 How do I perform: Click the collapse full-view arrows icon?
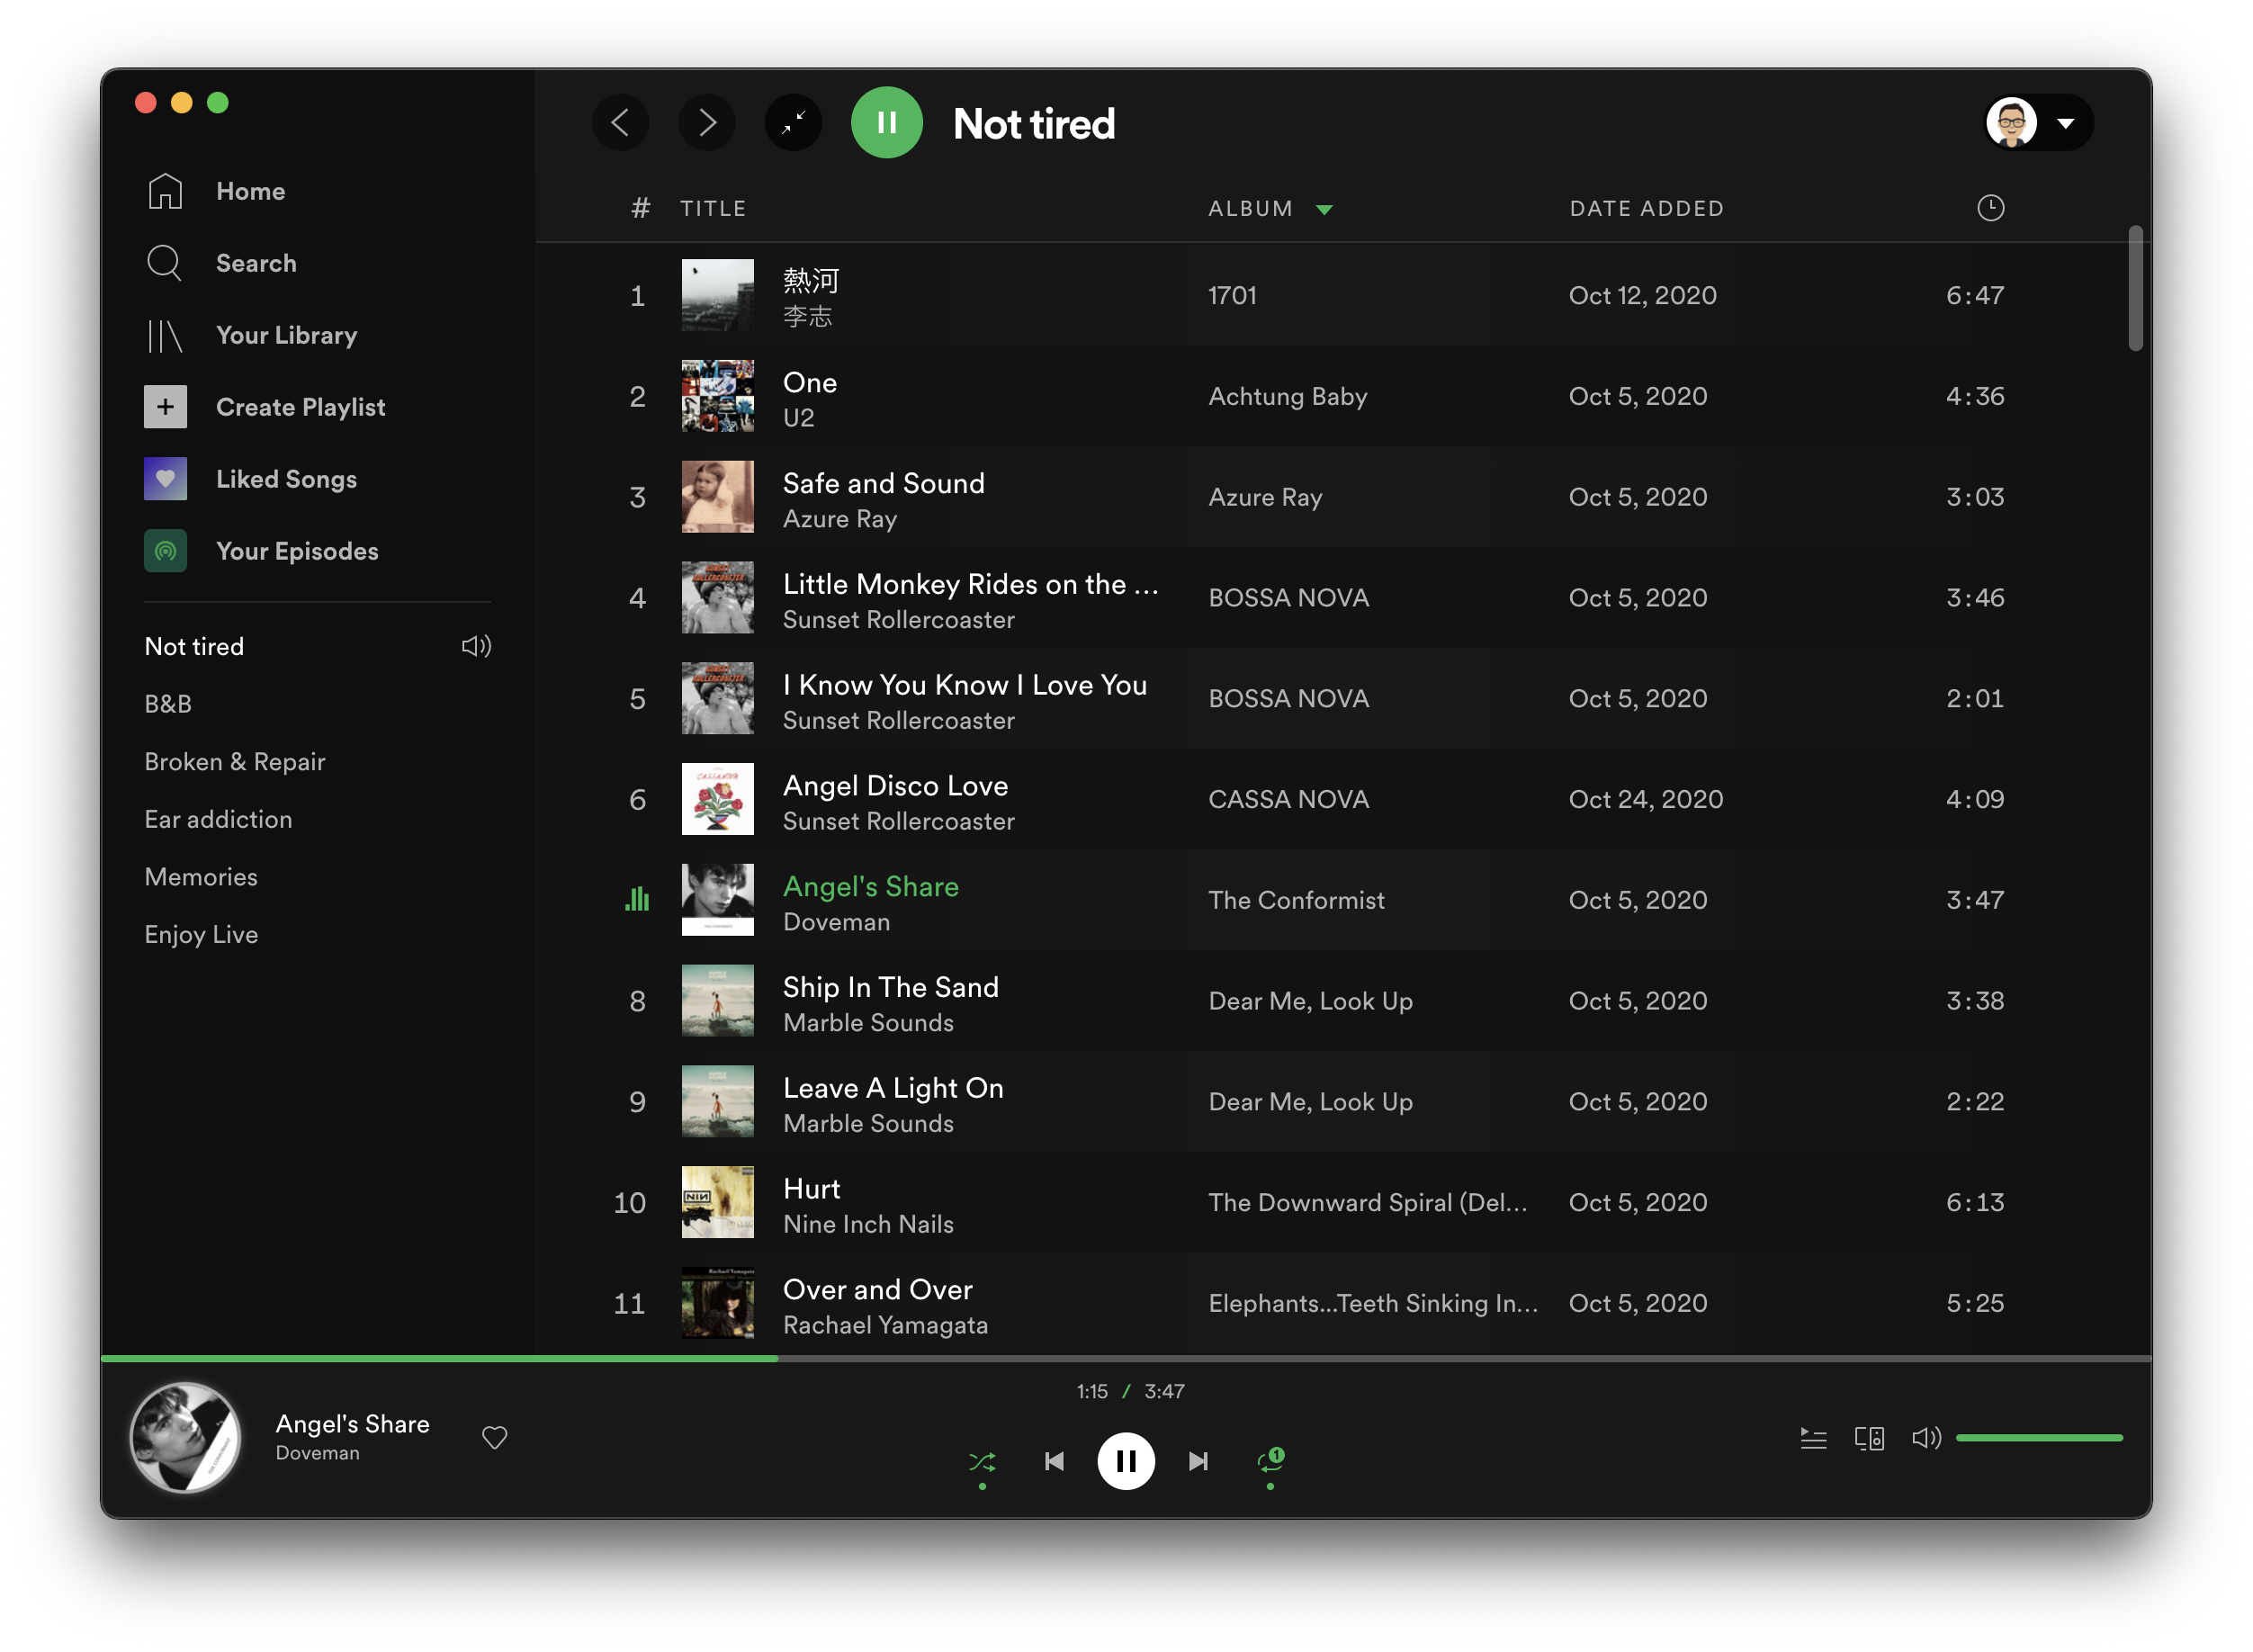793,123
